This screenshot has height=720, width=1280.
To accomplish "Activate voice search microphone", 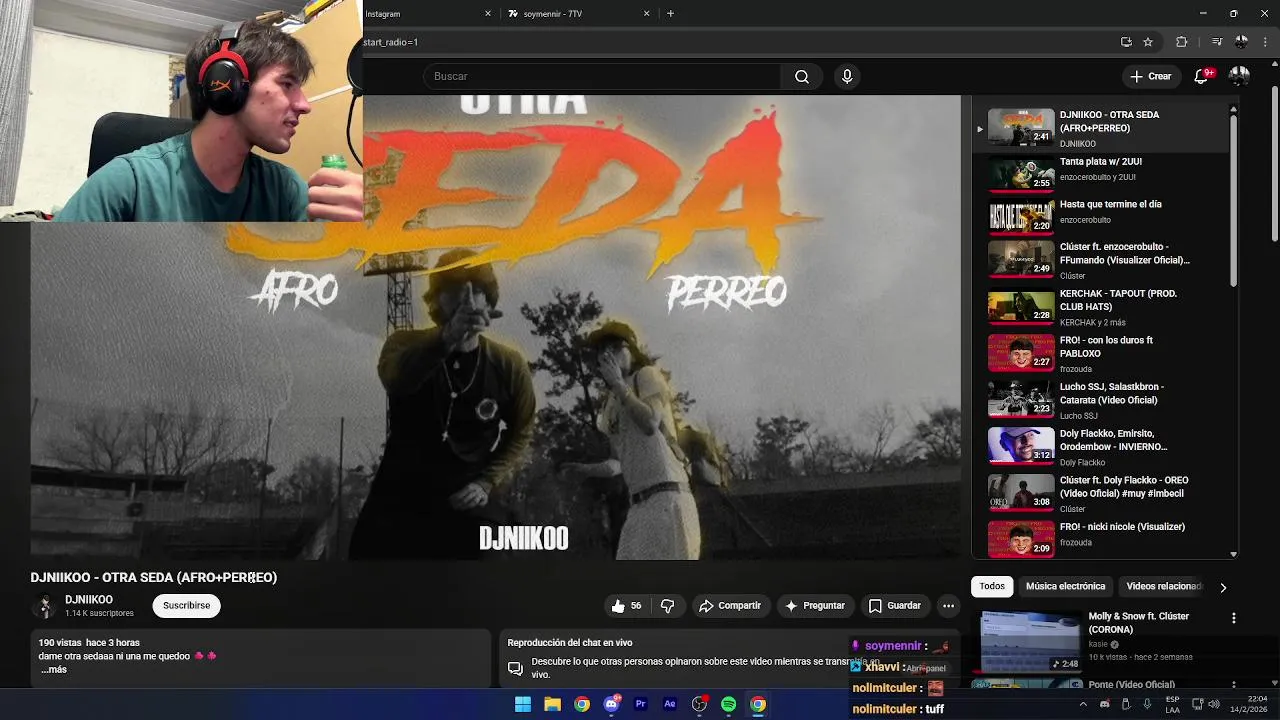I will (847, 76).
